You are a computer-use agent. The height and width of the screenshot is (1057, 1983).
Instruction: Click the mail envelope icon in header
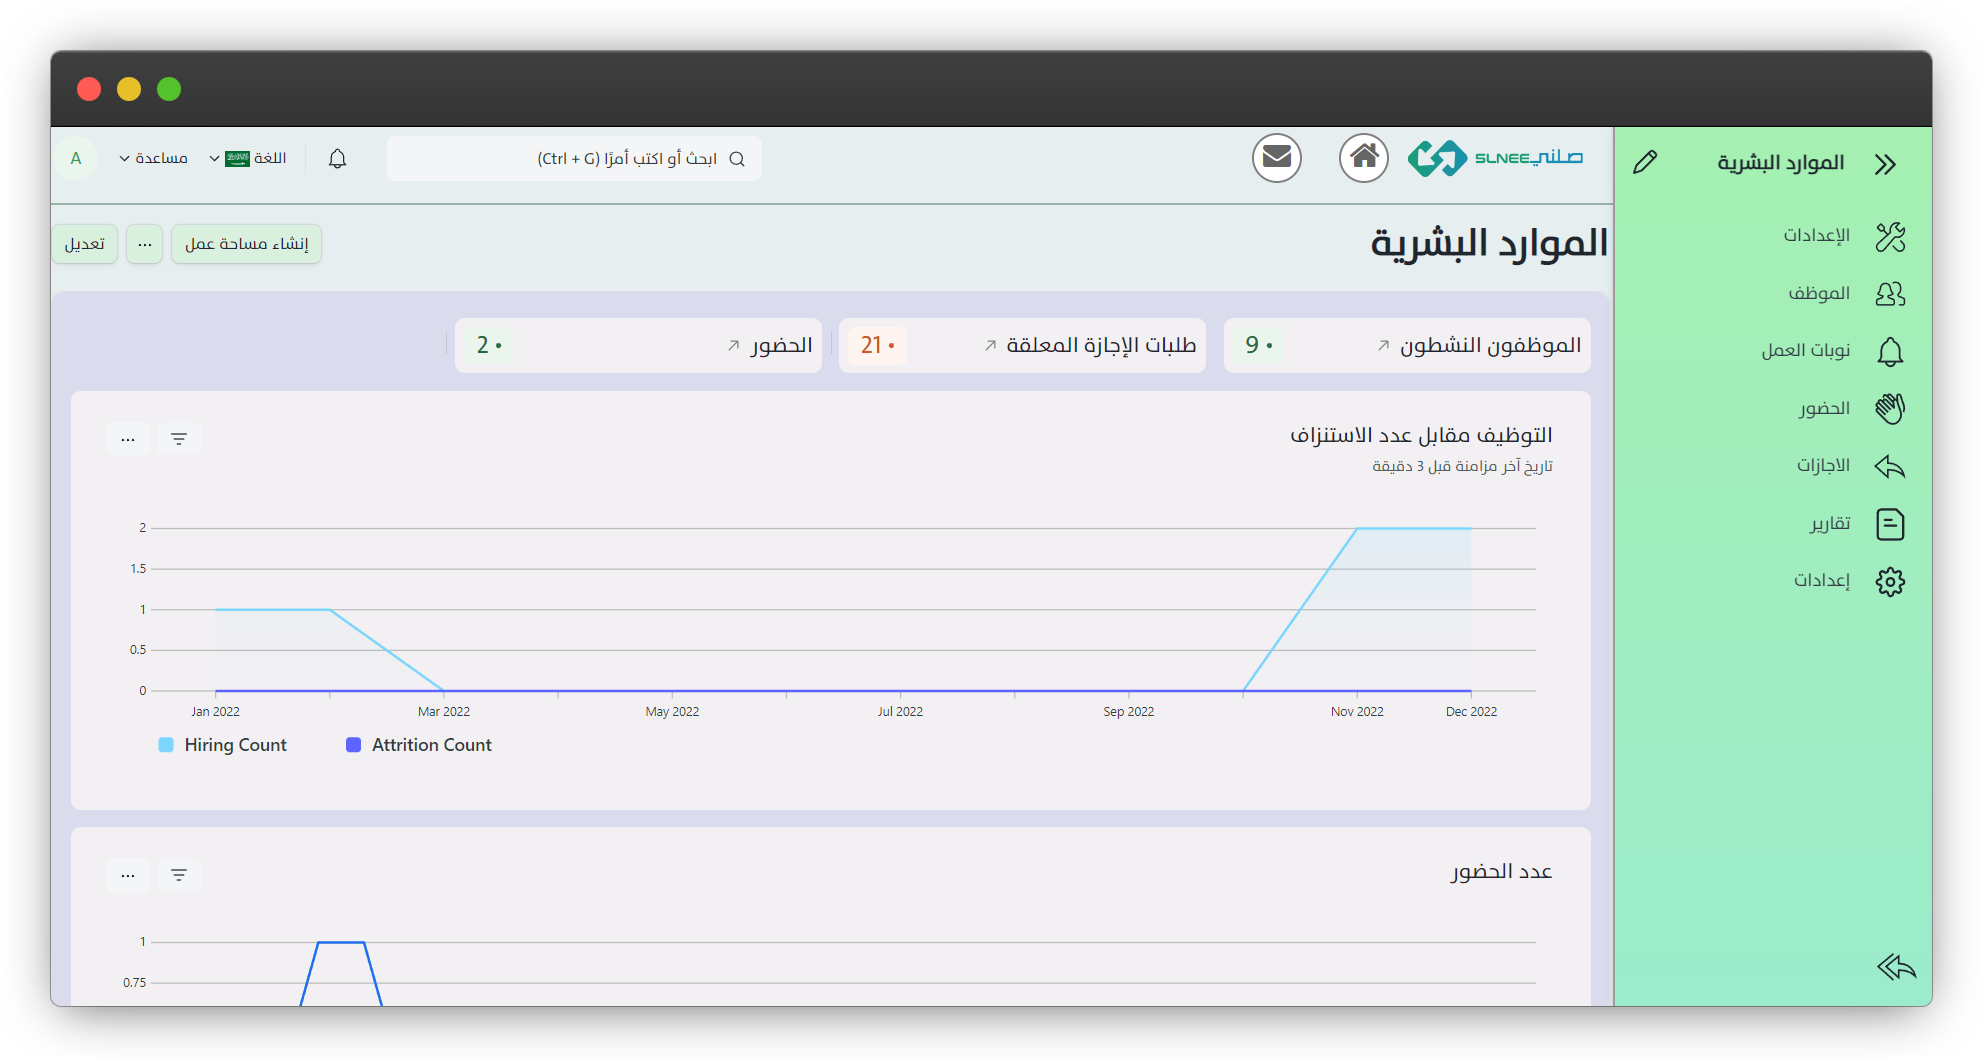[1276, 158]
